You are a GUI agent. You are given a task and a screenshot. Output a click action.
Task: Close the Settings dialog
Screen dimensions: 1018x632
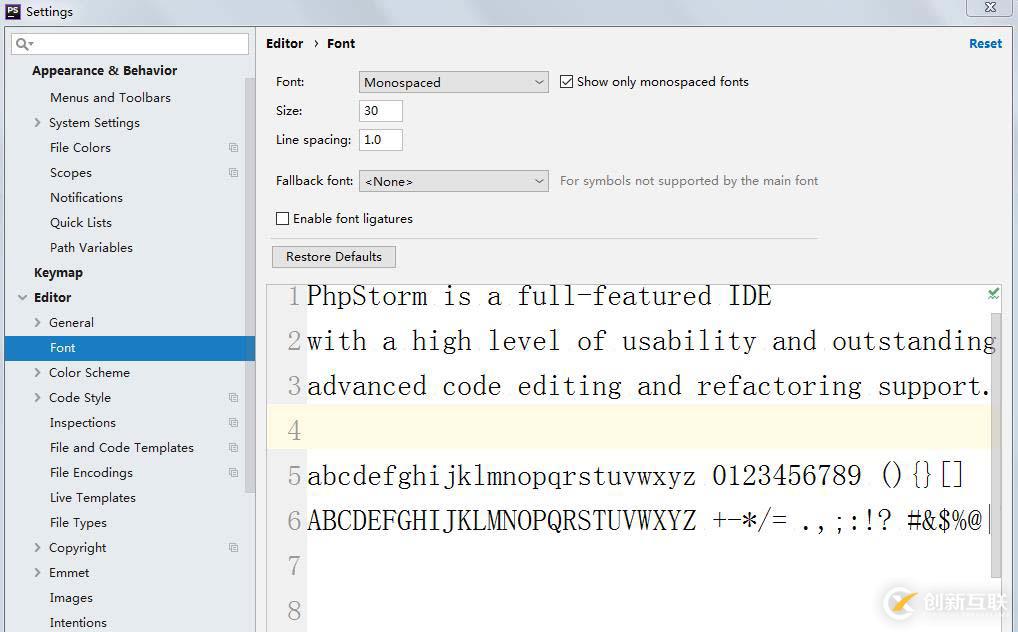[991, 7]
